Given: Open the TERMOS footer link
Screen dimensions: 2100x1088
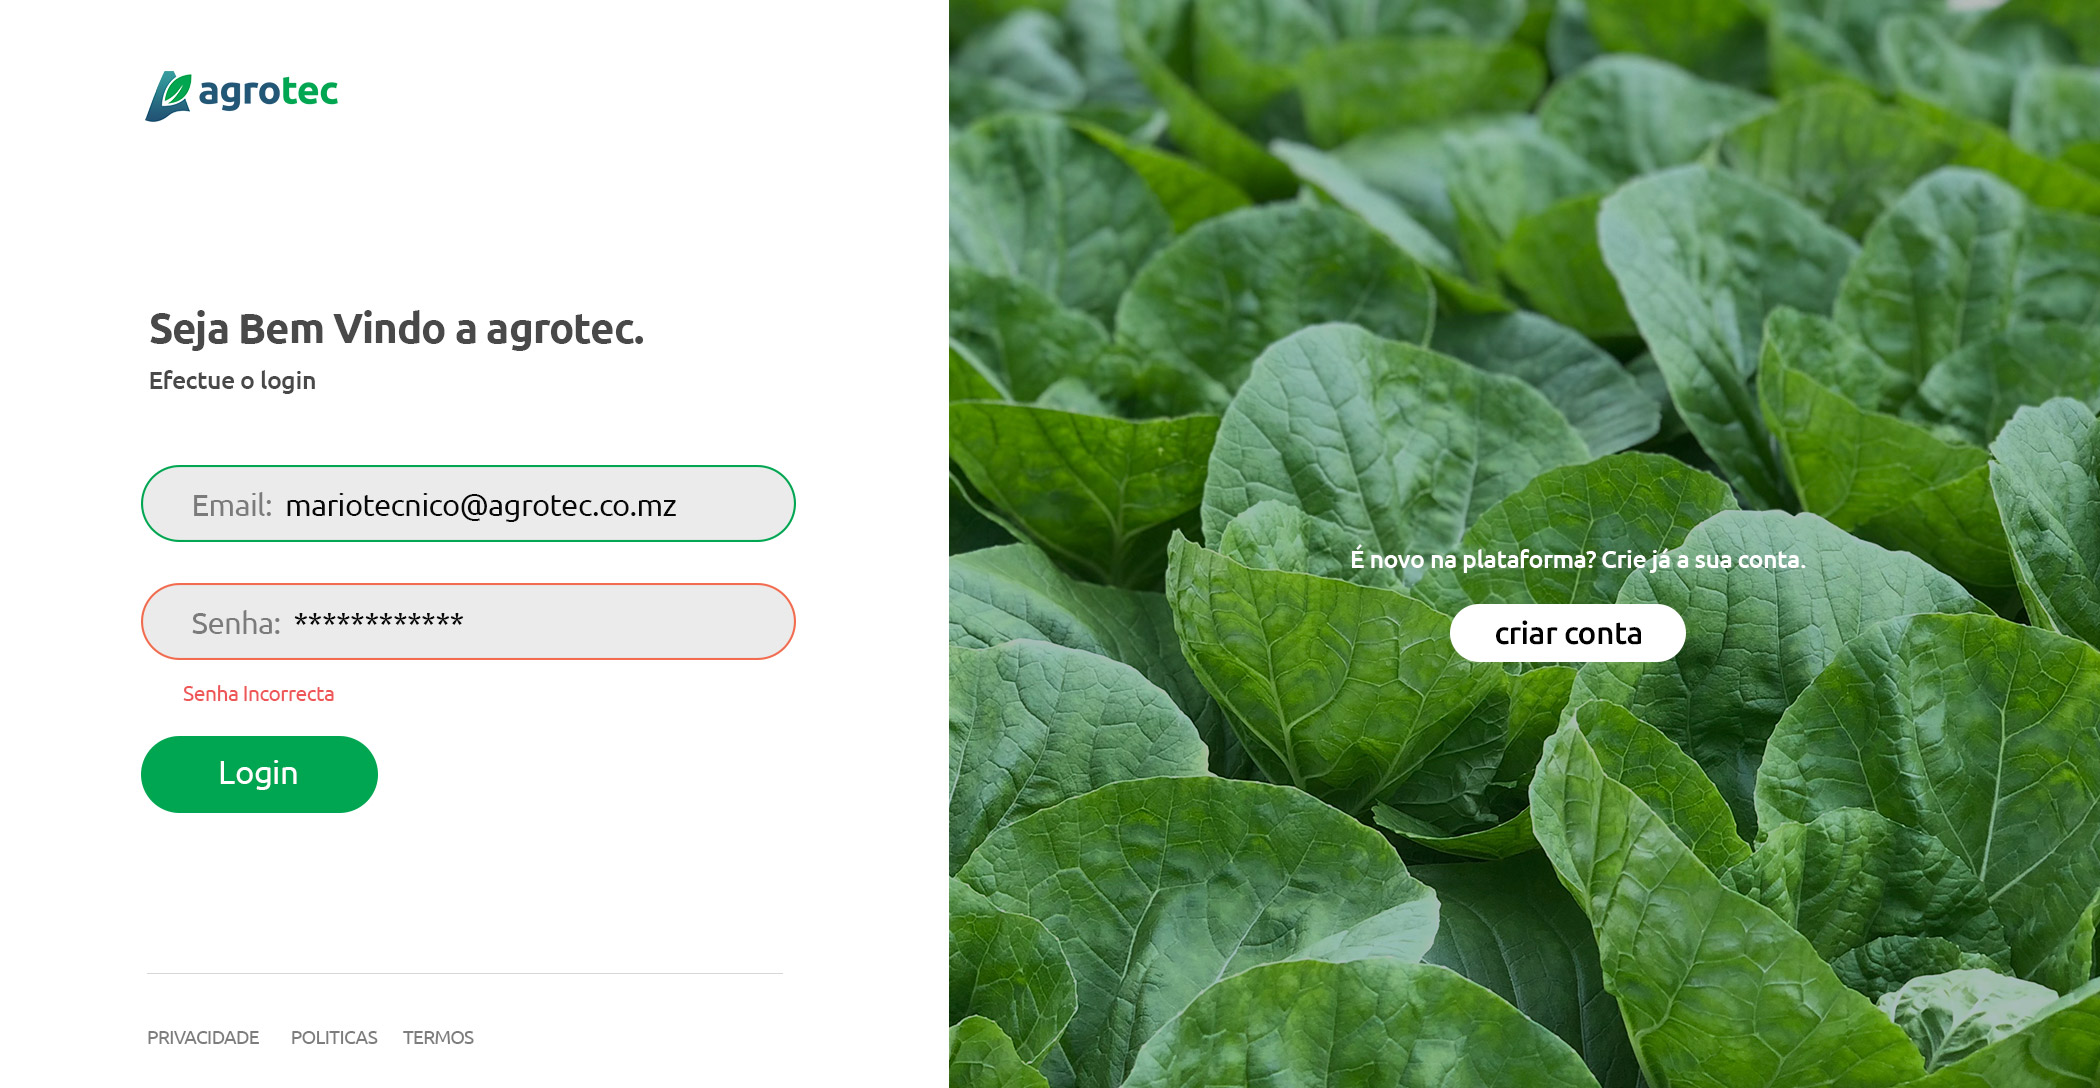Looking at the screenshot, I should tap(438, 1038).
